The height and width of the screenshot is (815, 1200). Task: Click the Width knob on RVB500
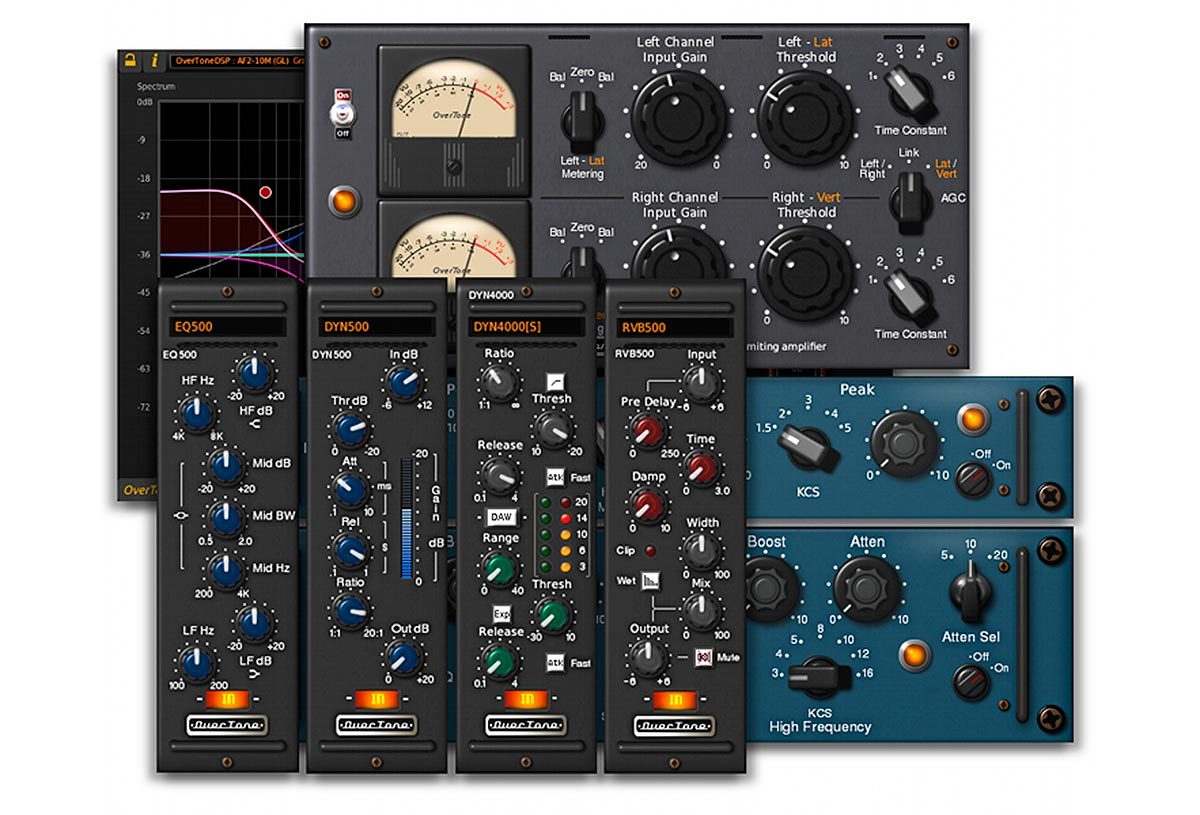tap(702, 550)
